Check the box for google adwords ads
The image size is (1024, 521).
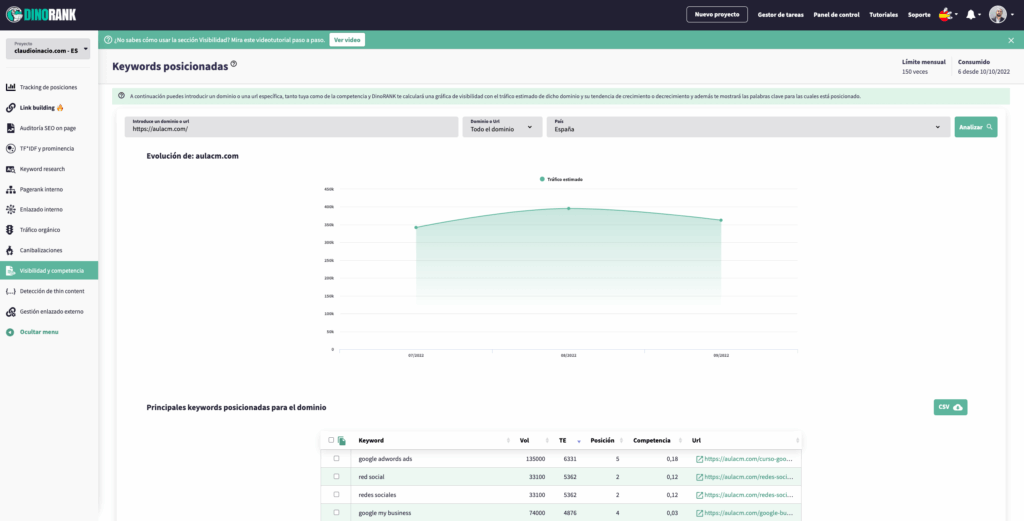pyautogui.click(x=336, y=459)
